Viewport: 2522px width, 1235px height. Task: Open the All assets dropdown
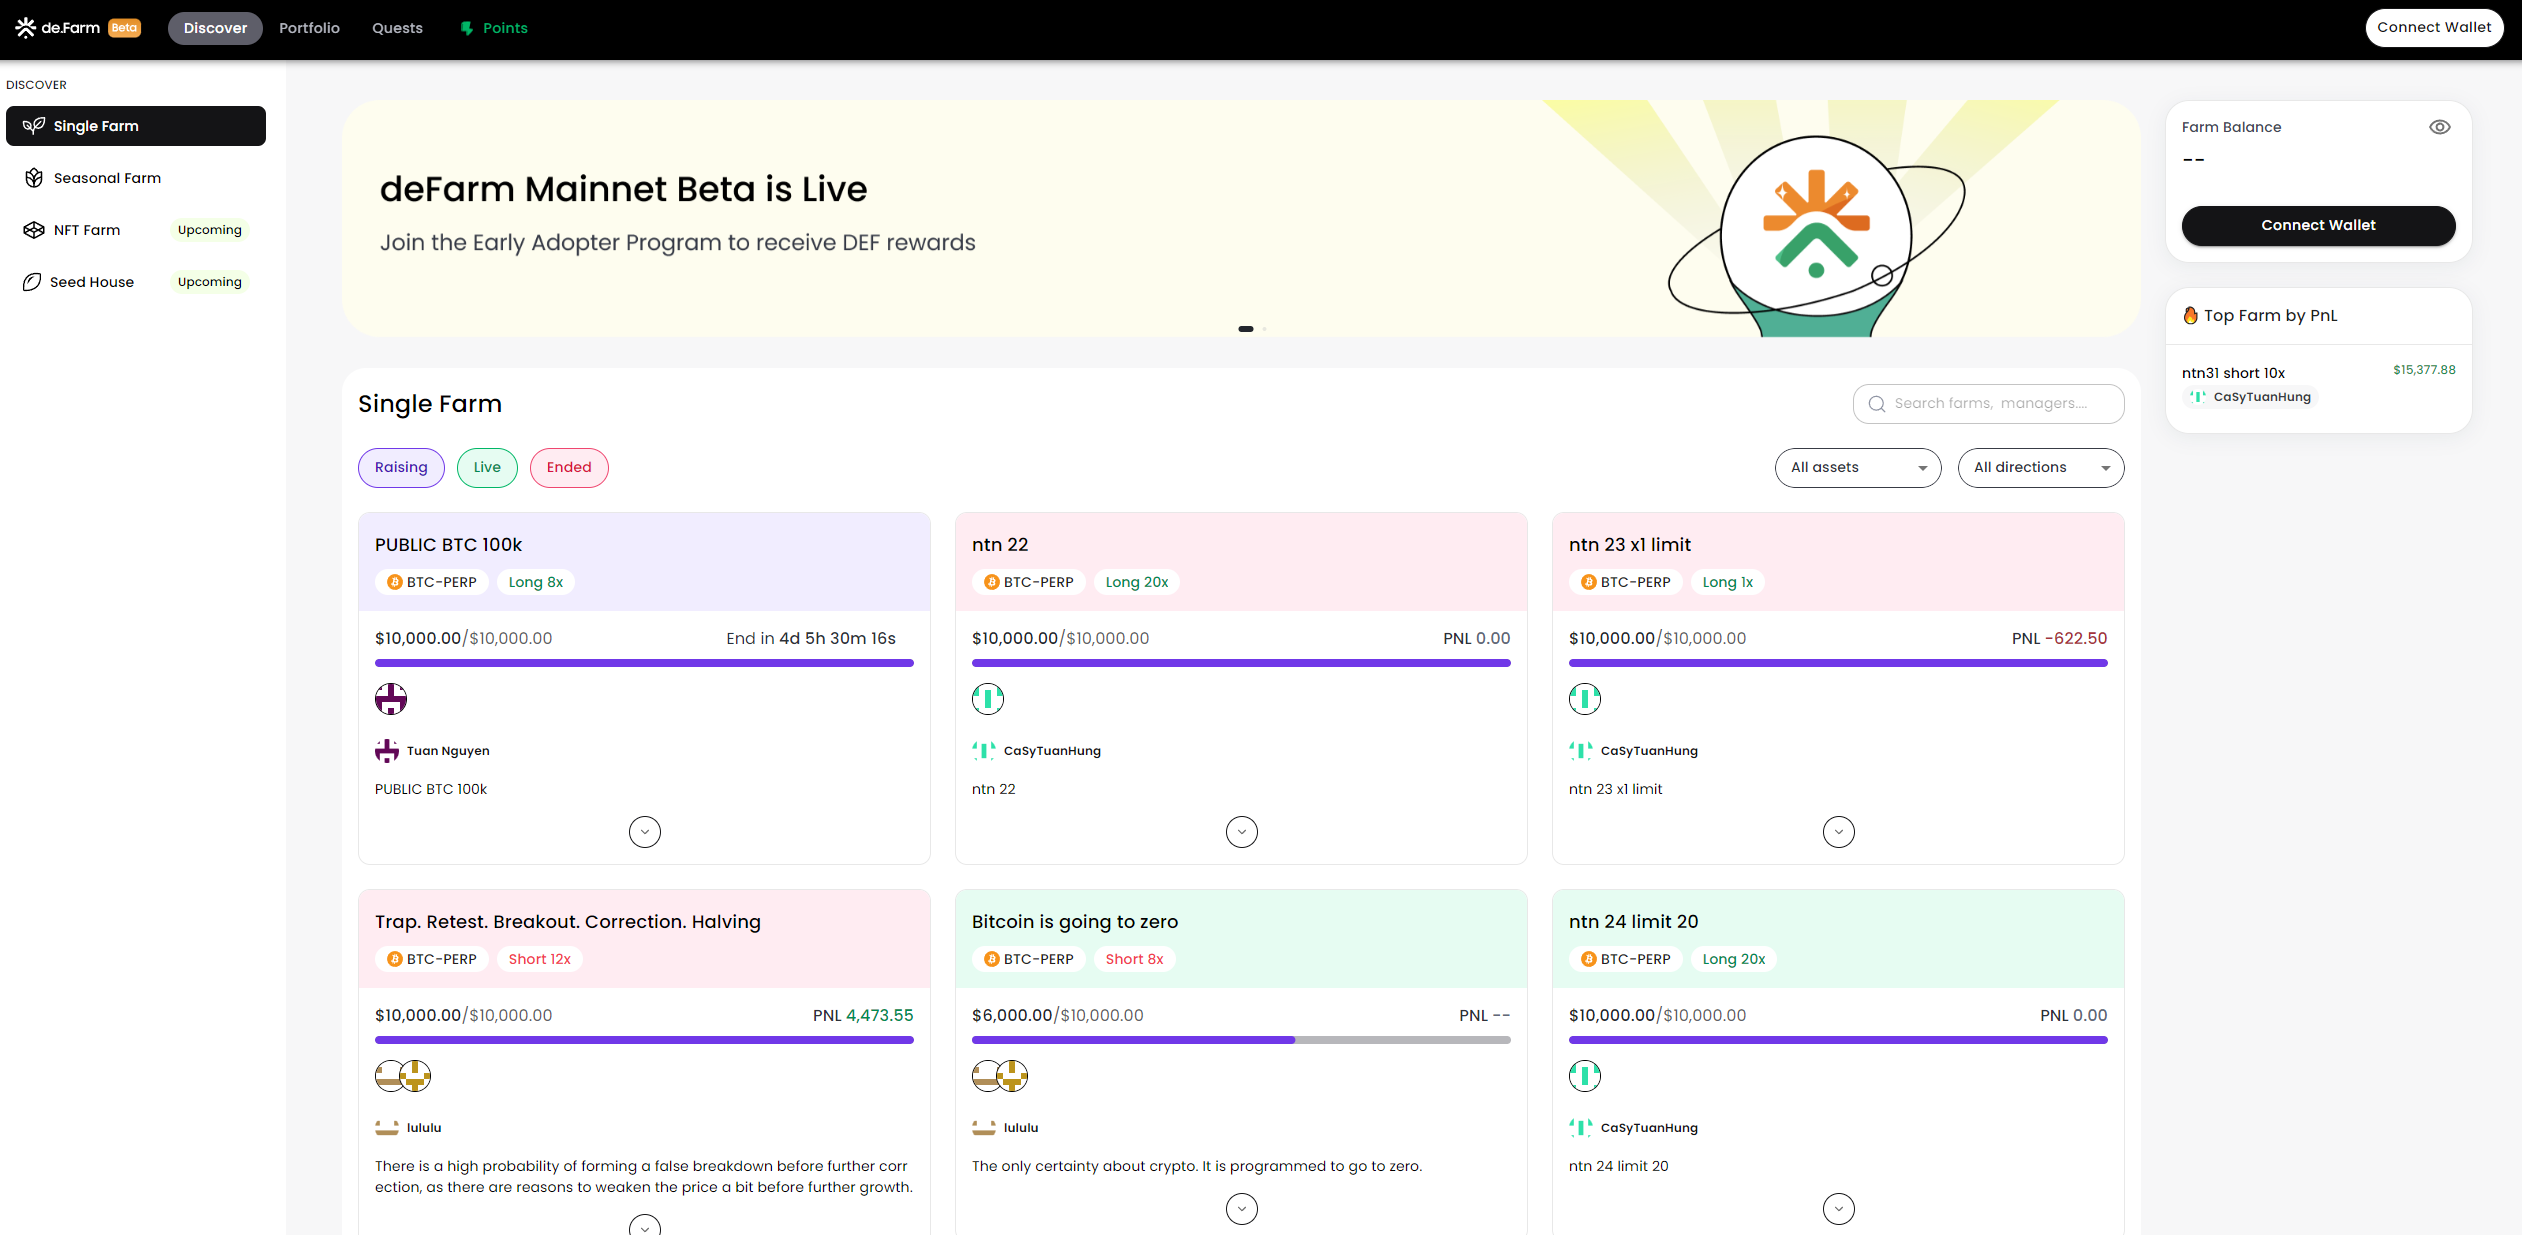[x=1857, y=468]
